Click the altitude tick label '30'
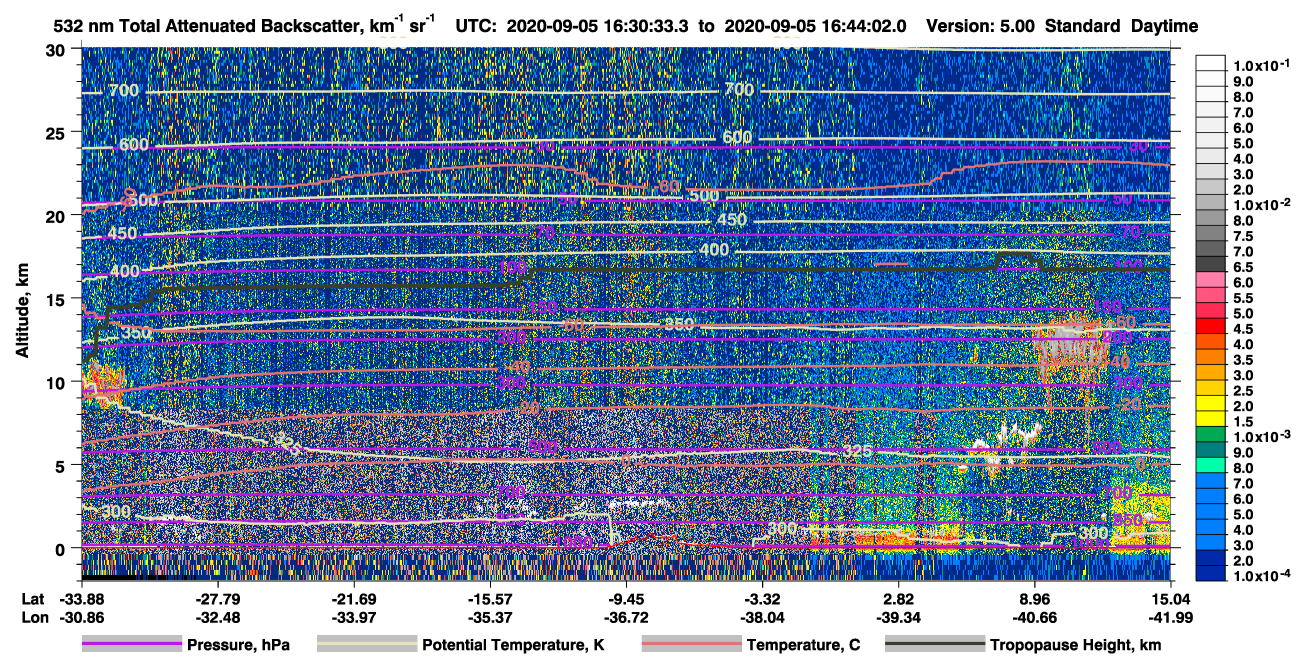This screenshot has height=667, width=1300. coord(58,49)
